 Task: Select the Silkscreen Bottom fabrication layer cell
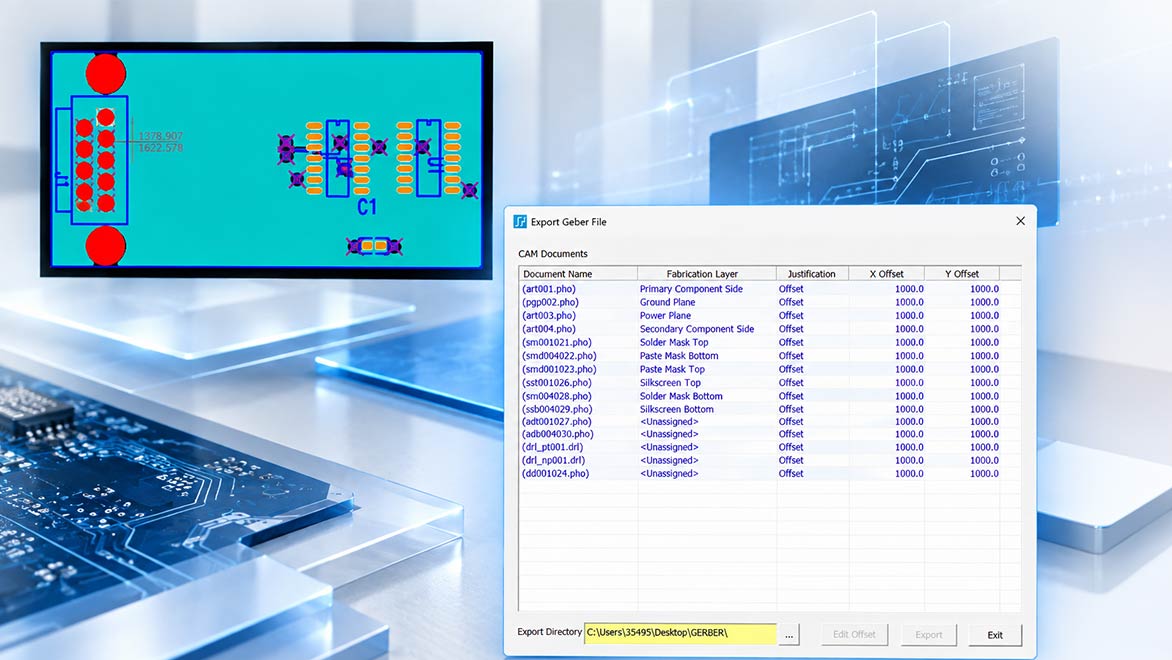pyautogui.click(x=676, y=409)
